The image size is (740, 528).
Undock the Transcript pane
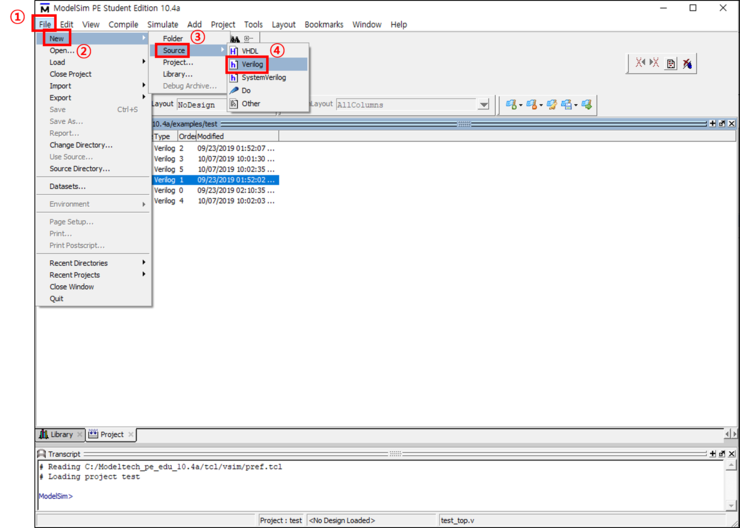(722, 453)
